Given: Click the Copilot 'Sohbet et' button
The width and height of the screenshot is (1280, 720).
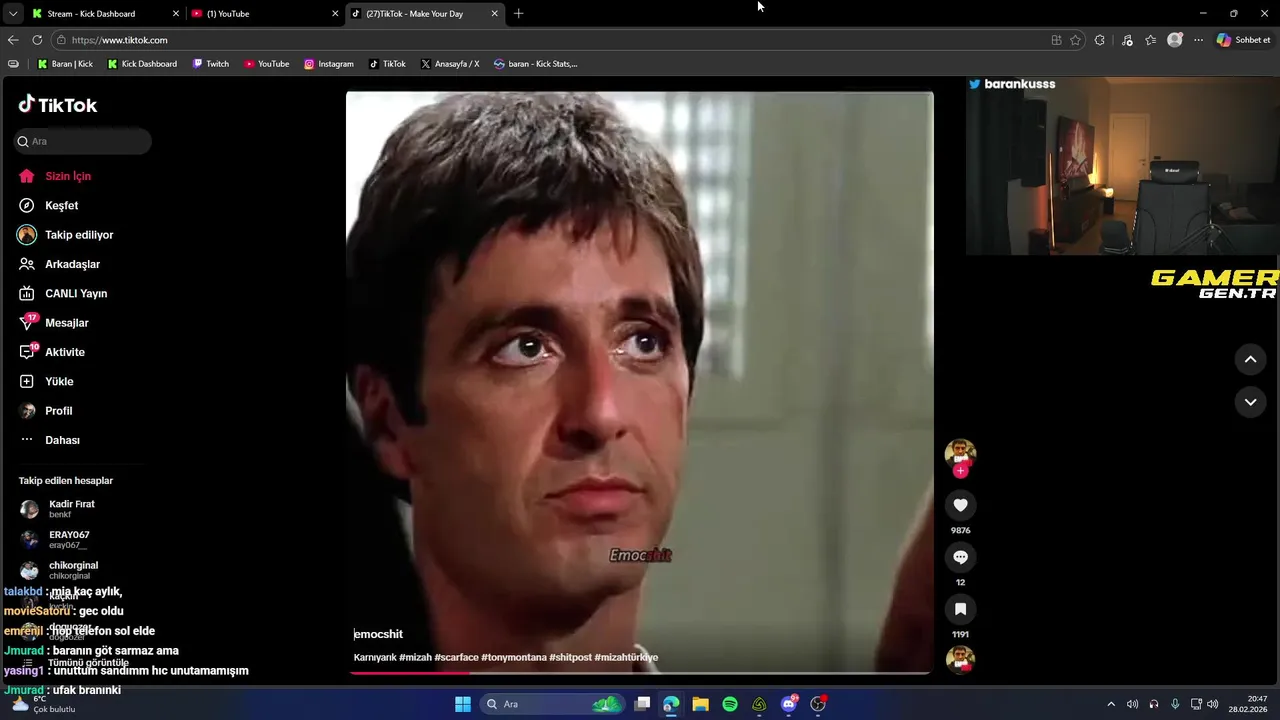Looking at the screenshot, I should [1244, 40].
